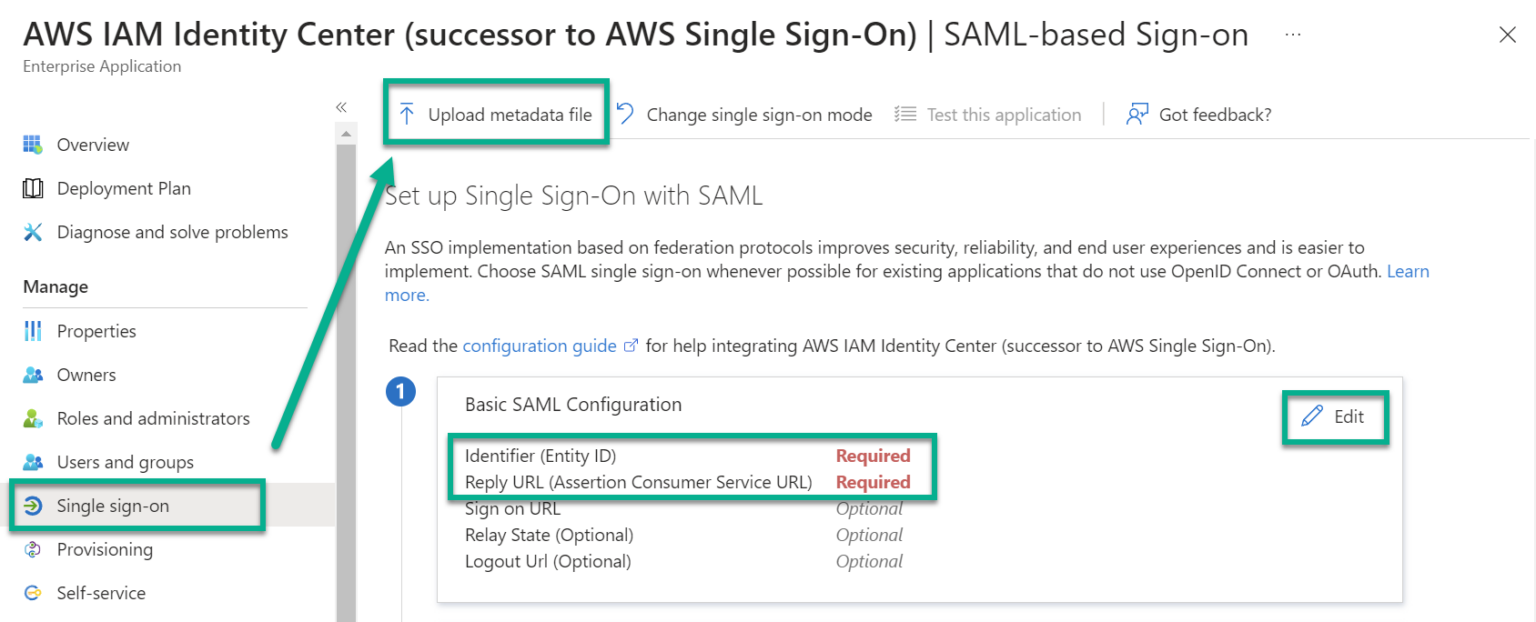The width and height of the screenshot is (1536, 622).
Task: Click Upload metadata file in the toolbar
Action: pos(496,113)
